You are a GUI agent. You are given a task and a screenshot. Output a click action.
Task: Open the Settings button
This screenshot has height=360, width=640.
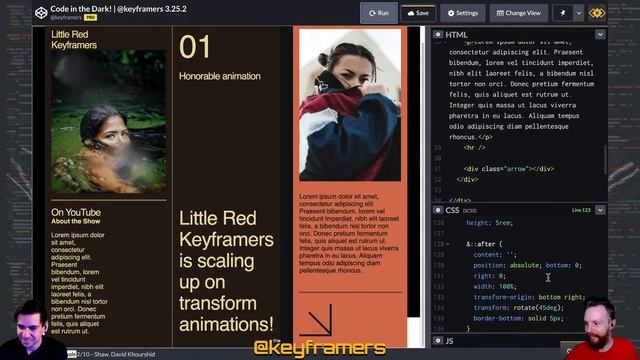[x=462, y=13]
